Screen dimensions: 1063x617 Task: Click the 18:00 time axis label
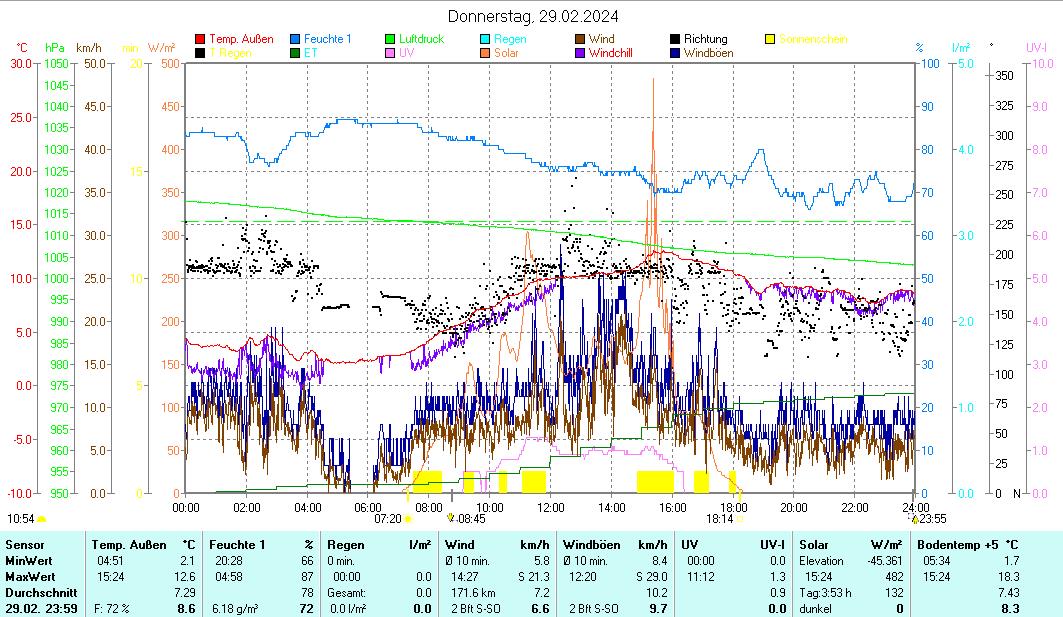pyautogui.click(x=733, y=507)
